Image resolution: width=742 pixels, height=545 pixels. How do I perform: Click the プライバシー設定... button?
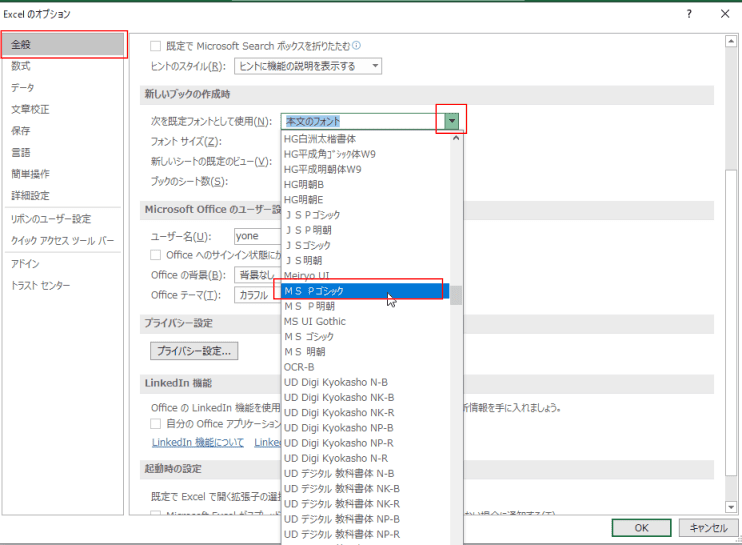pyautogui.click(x=194, y=351)
